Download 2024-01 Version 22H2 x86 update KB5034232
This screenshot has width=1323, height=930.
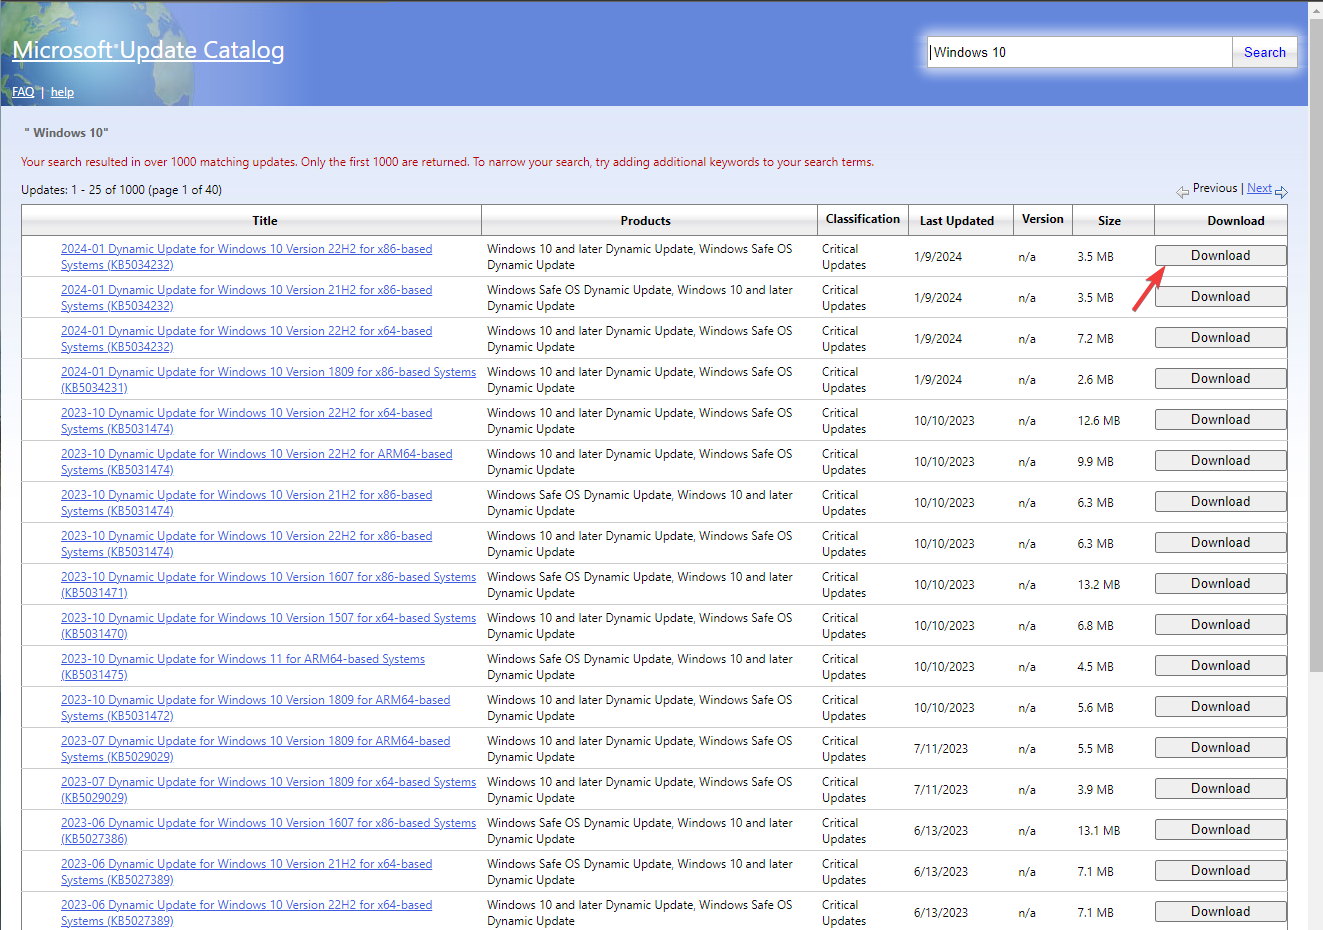(x=1220, y=256)
